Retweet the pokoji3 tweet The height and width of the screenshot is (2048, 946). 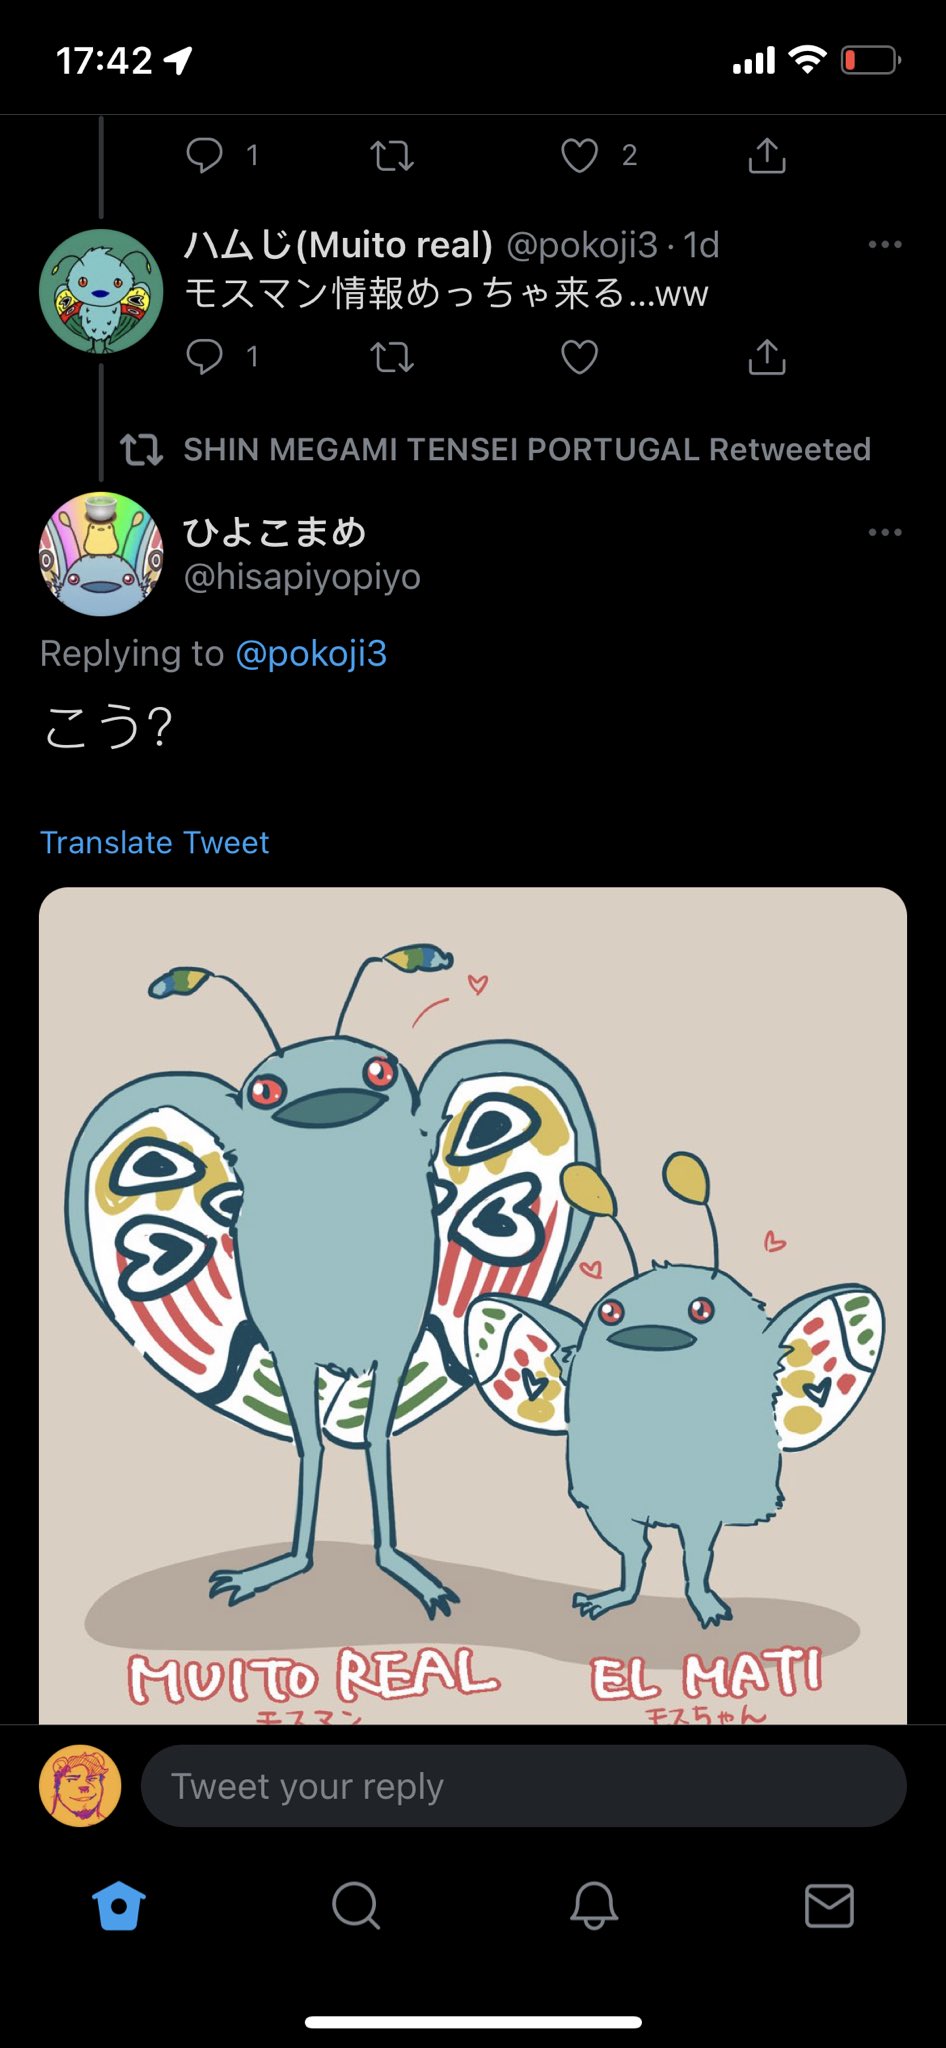coord(392,357)
